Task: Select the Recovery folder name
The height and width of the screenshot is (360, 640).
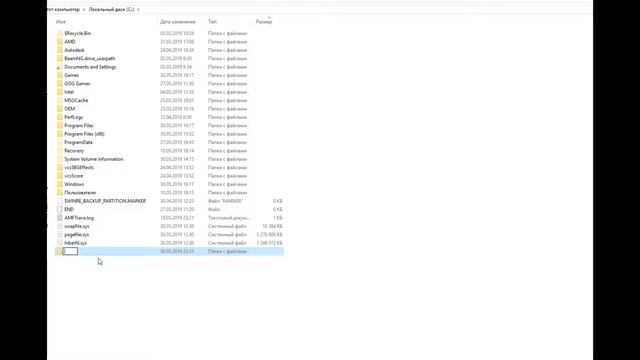Action: [74, 151]
